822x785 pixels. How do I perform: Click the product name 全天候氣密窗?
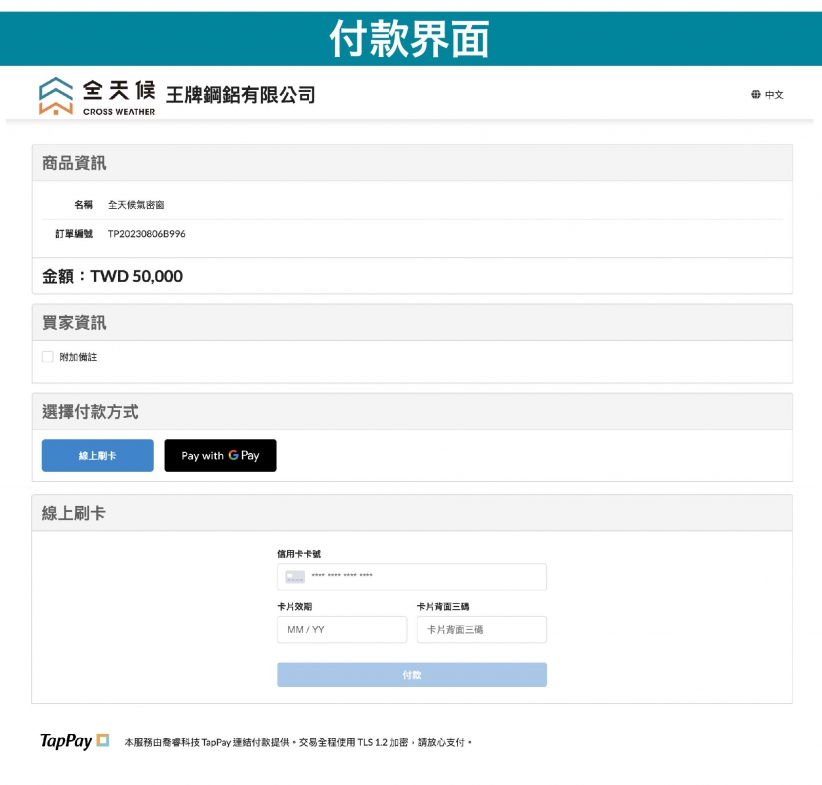pos(136,205)
